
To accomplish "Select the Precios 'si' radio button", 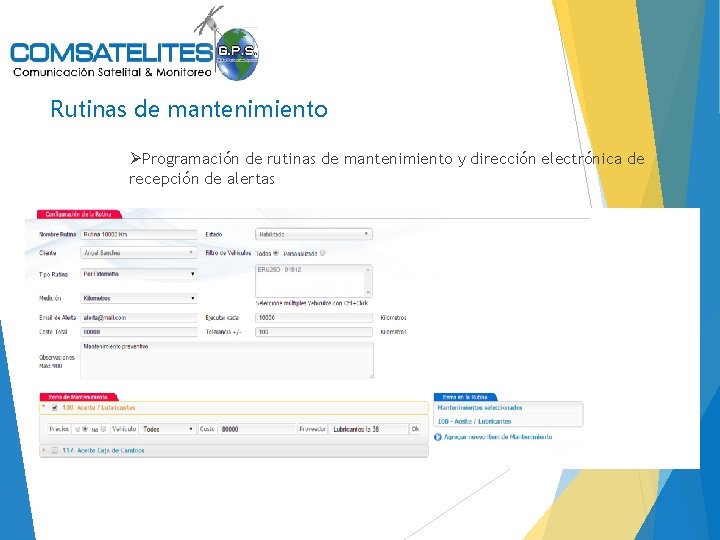I will pos(85,429).
